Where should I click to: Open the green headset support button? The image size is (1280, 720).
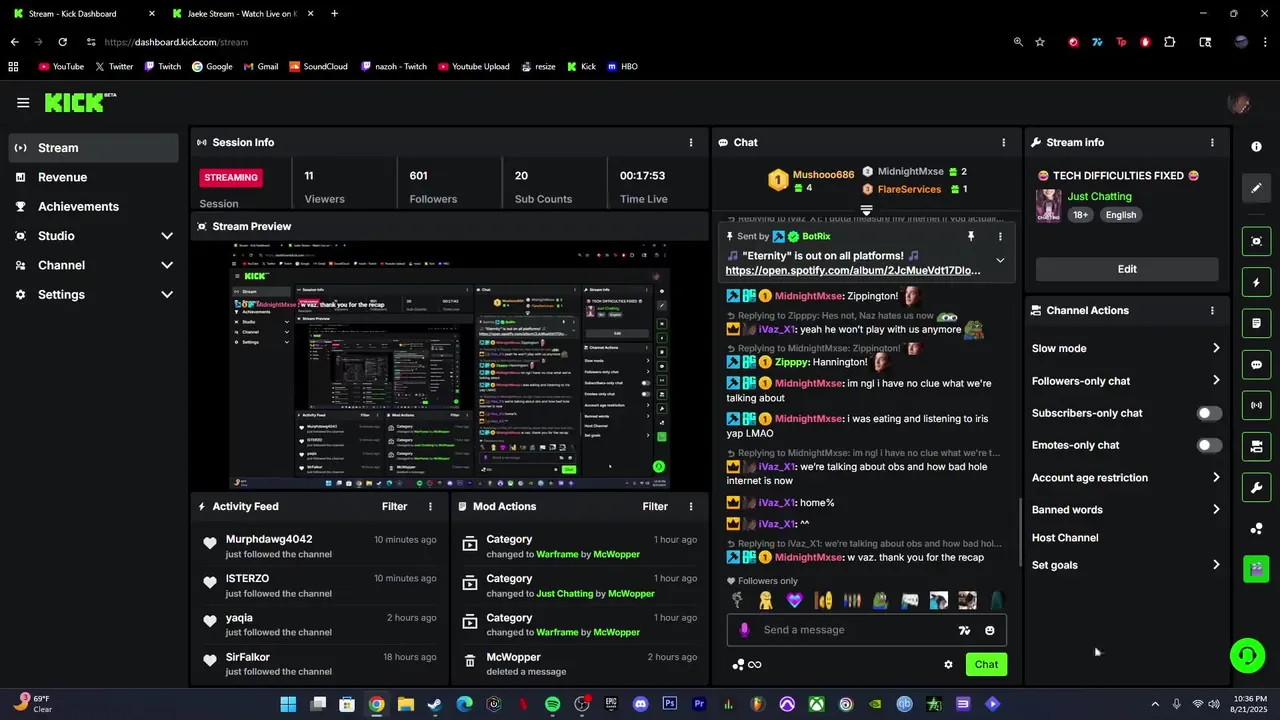pyautogui.click(x=1247, y=656)
